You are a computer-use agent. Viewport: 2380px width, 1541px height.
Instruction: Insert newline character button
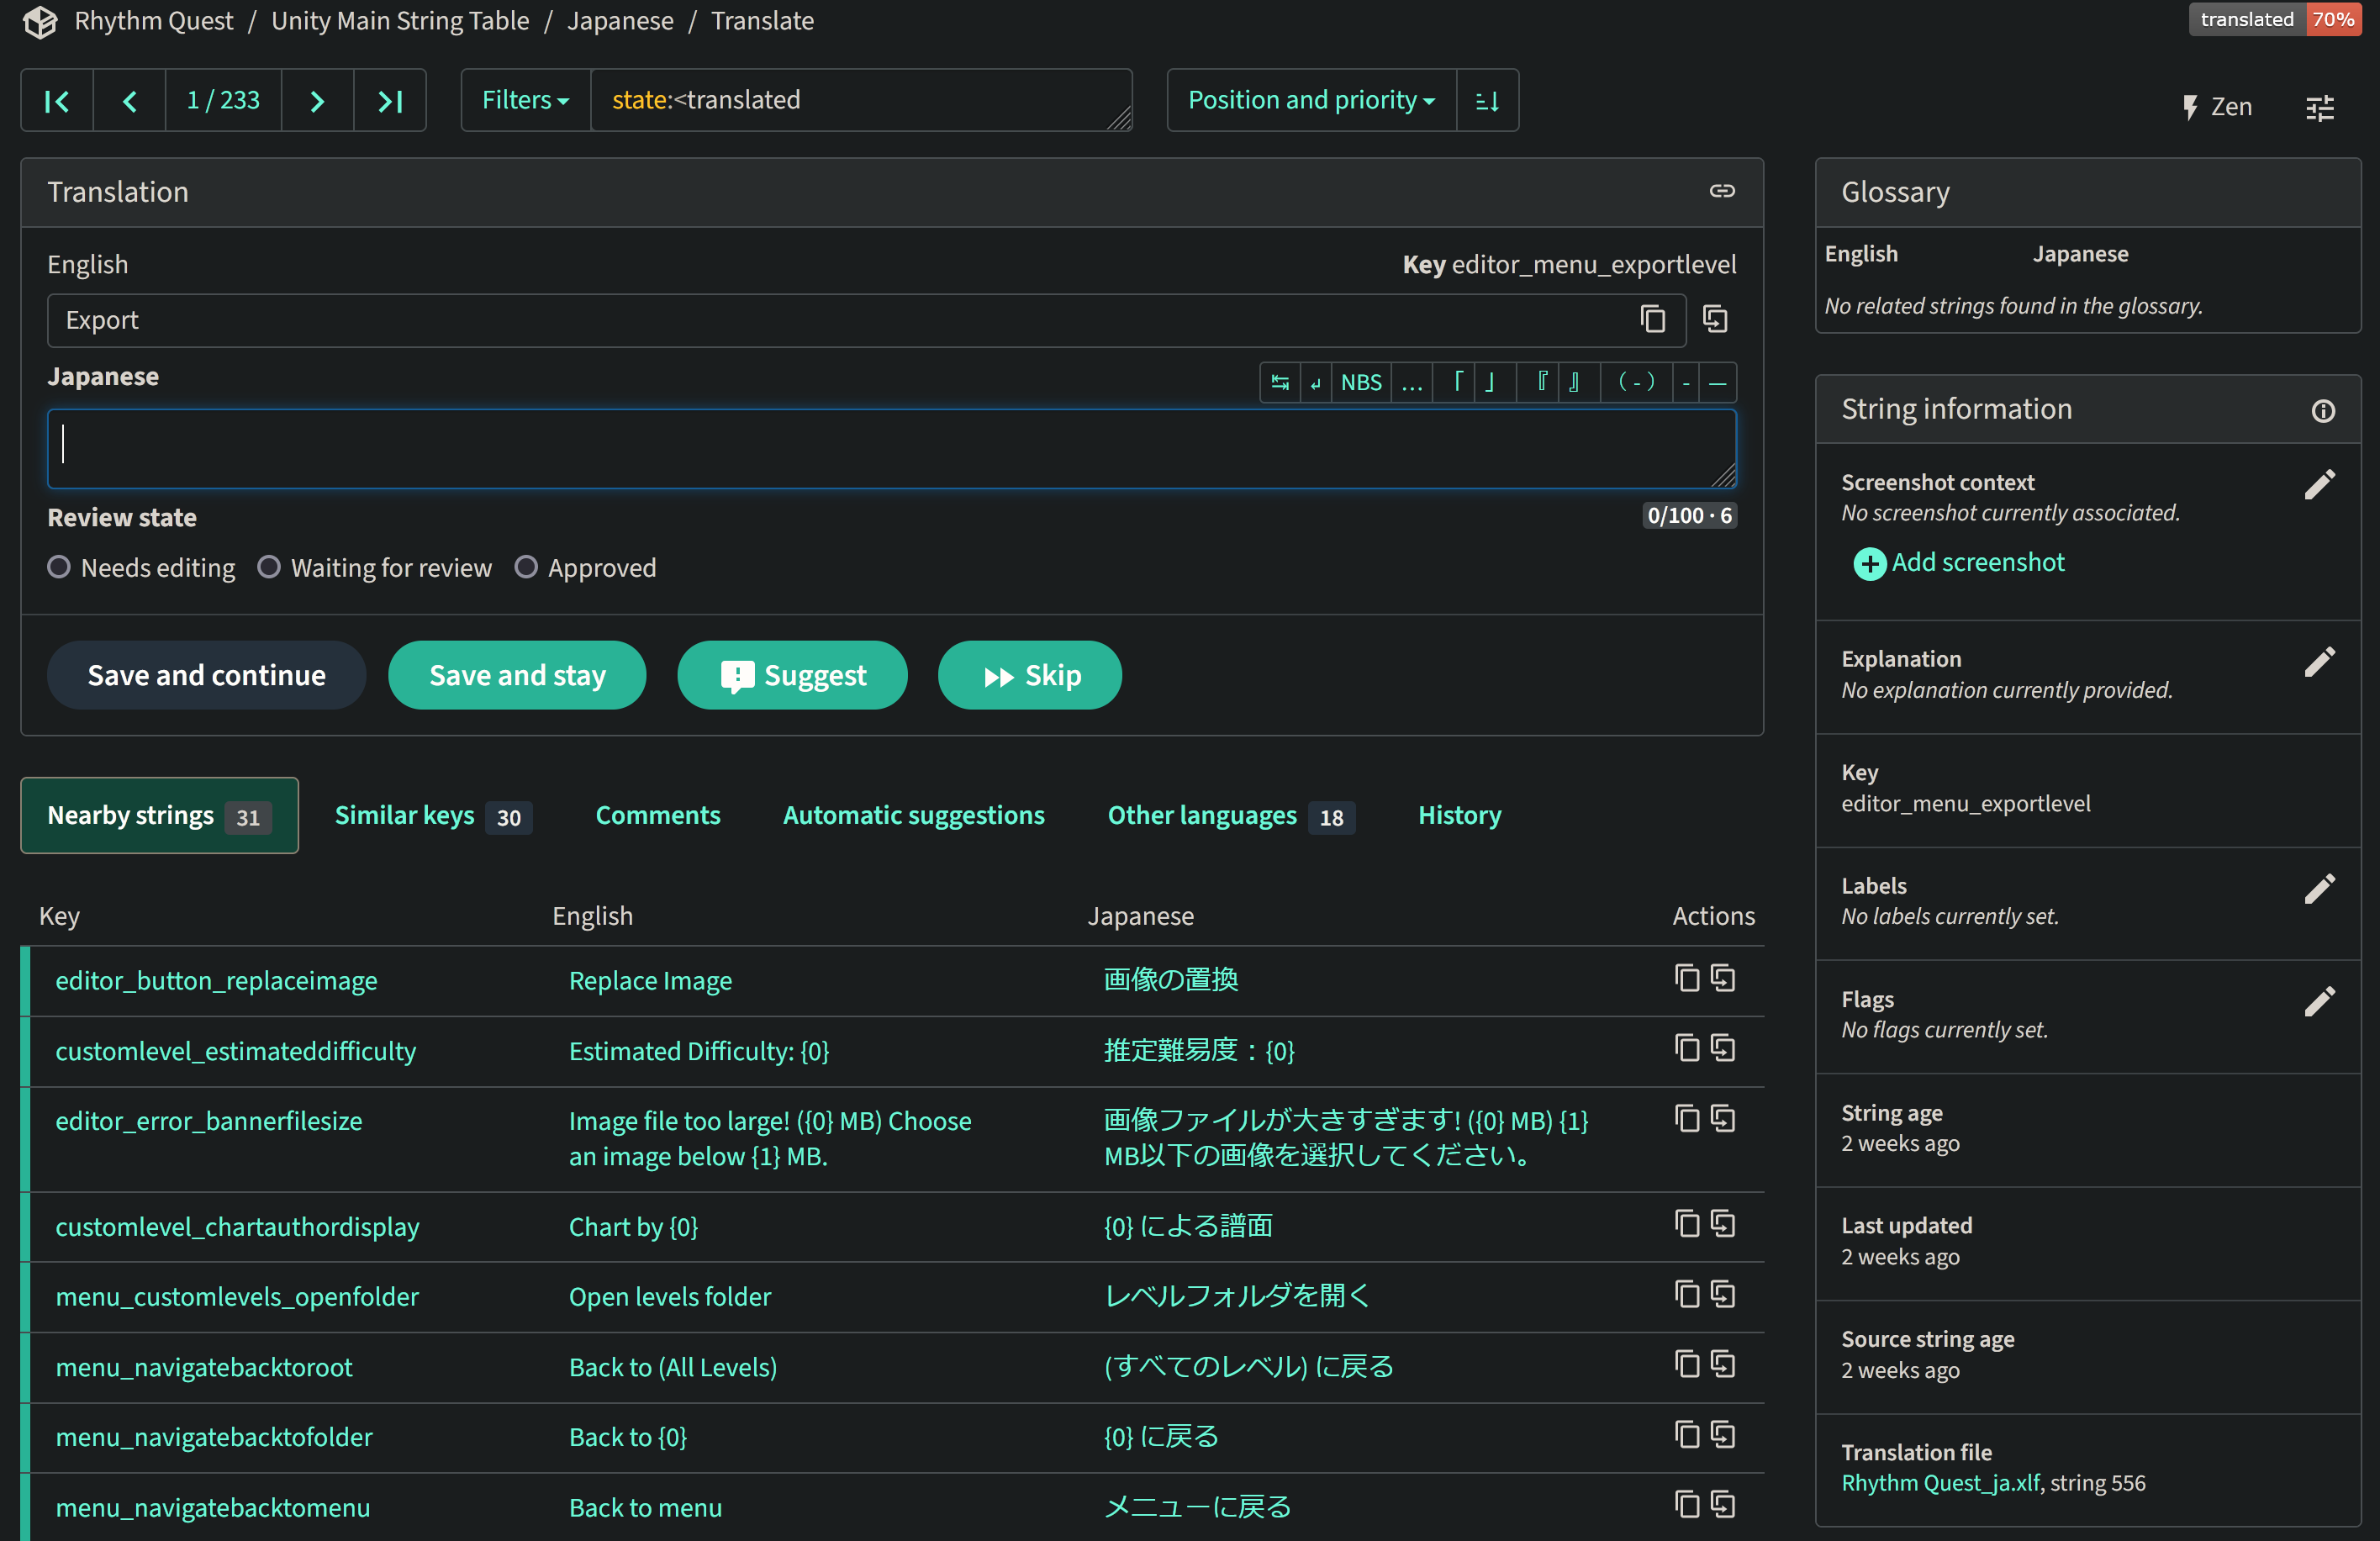point(1316,382)
